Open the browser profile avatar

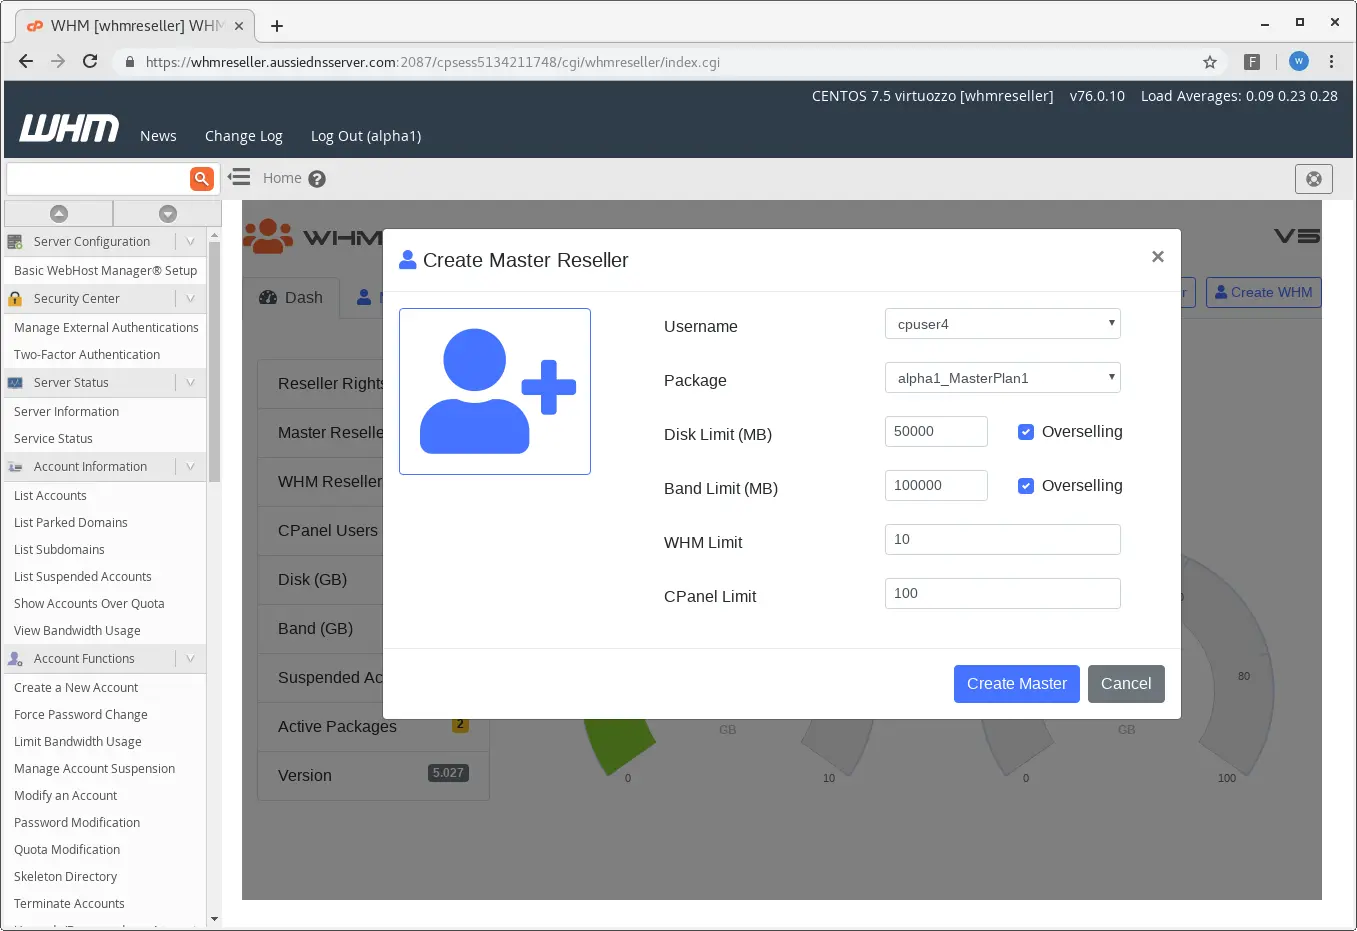coord(1299,61)
